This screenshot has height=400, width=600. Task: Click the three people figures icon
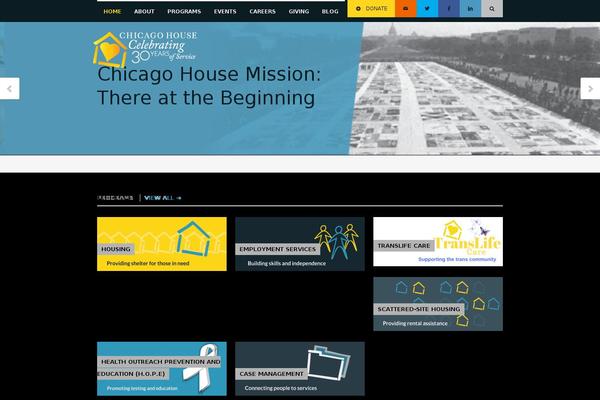pos(337,241)
